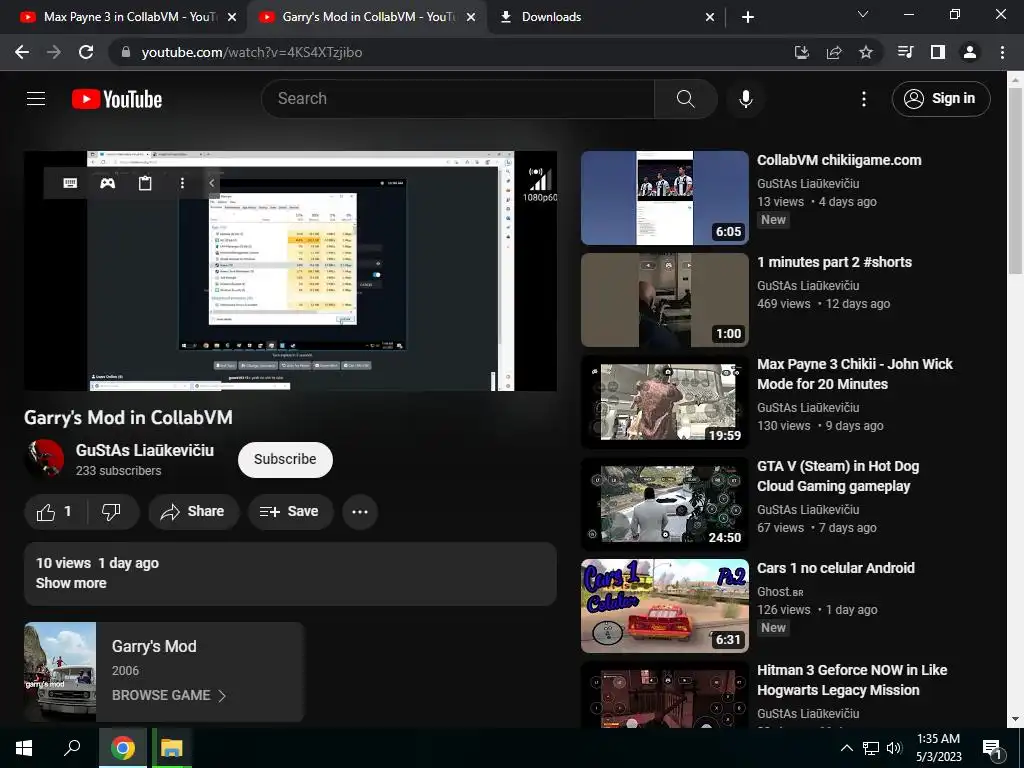
Task: Click the Share button
Action: click(194, 512)
